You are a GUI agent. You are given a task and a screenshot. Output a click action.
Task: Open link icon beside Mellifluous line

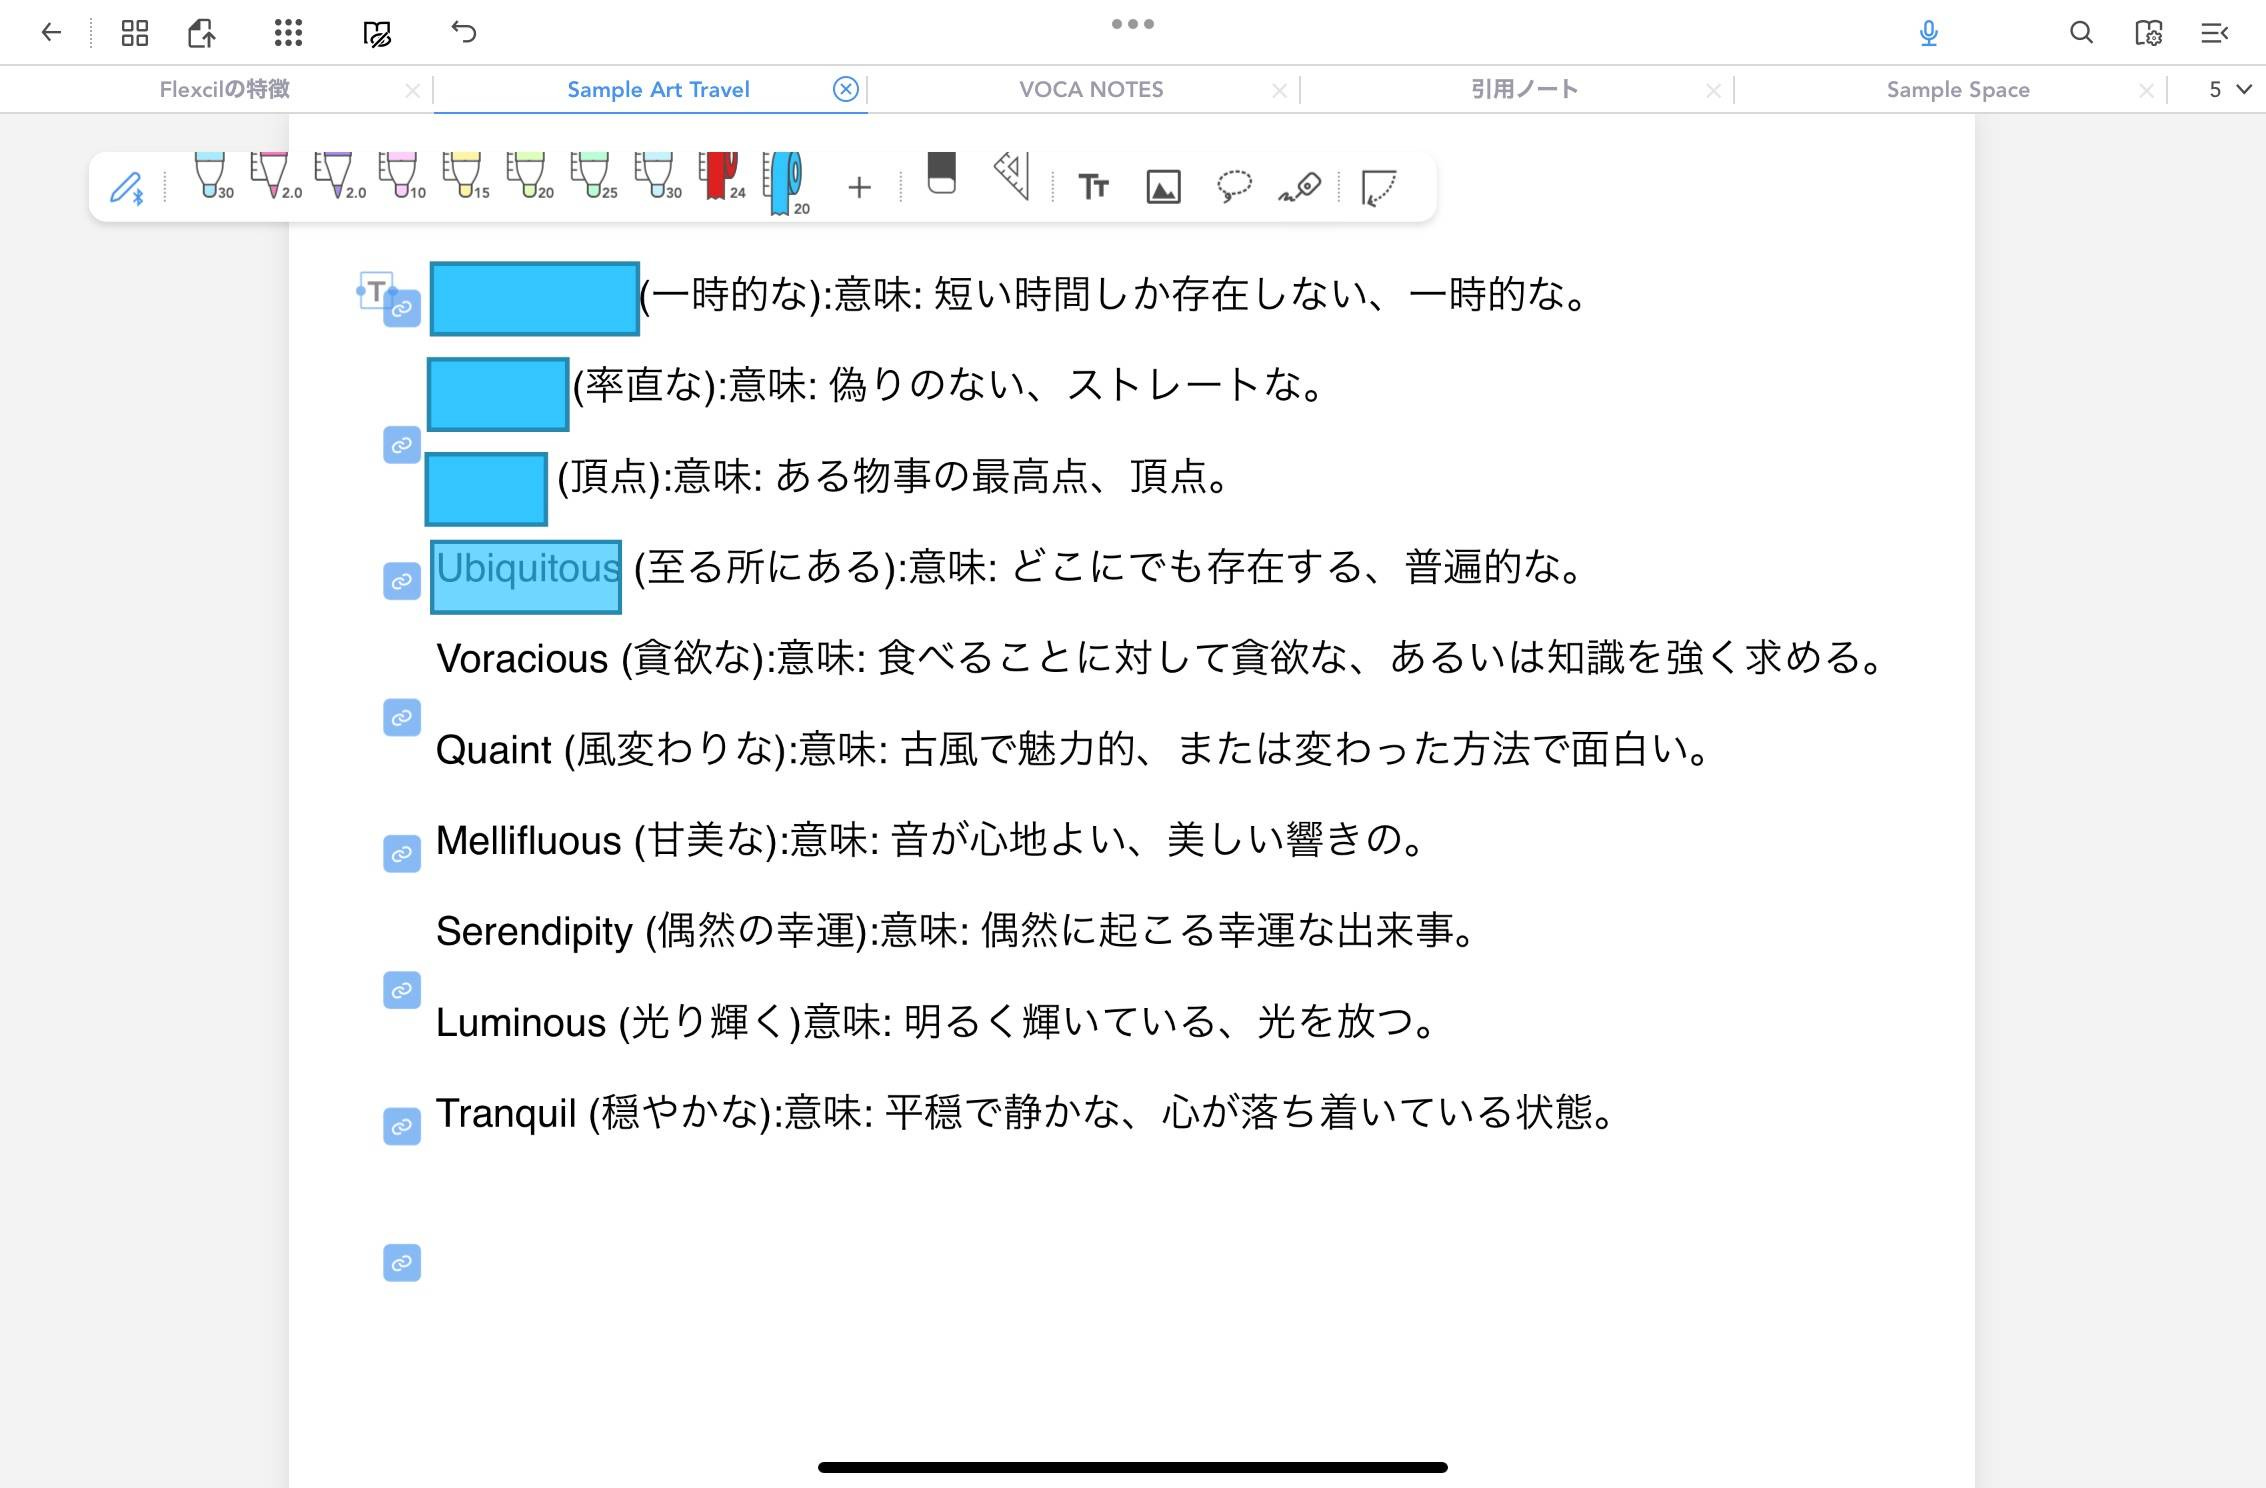[402, 854]
